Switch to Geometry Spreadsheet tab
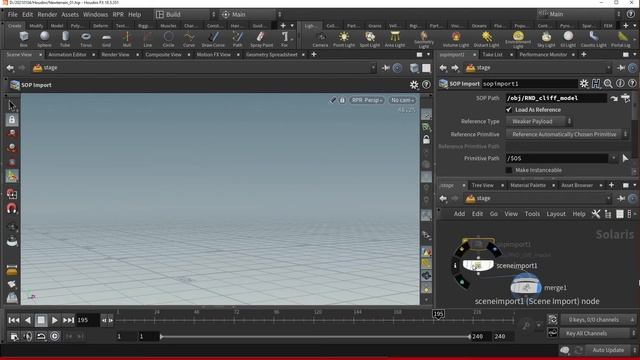 click(x=271, y=54)
